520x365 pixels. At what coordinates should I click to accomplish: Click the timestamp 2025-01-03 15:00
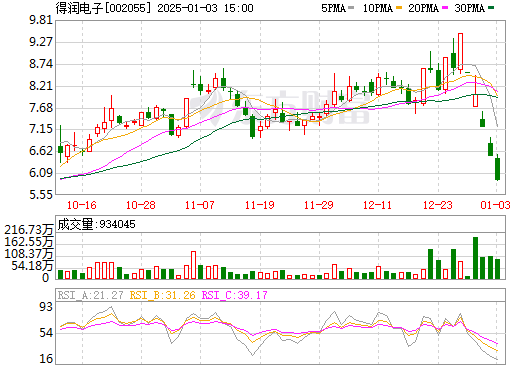[x=205, y=8]
